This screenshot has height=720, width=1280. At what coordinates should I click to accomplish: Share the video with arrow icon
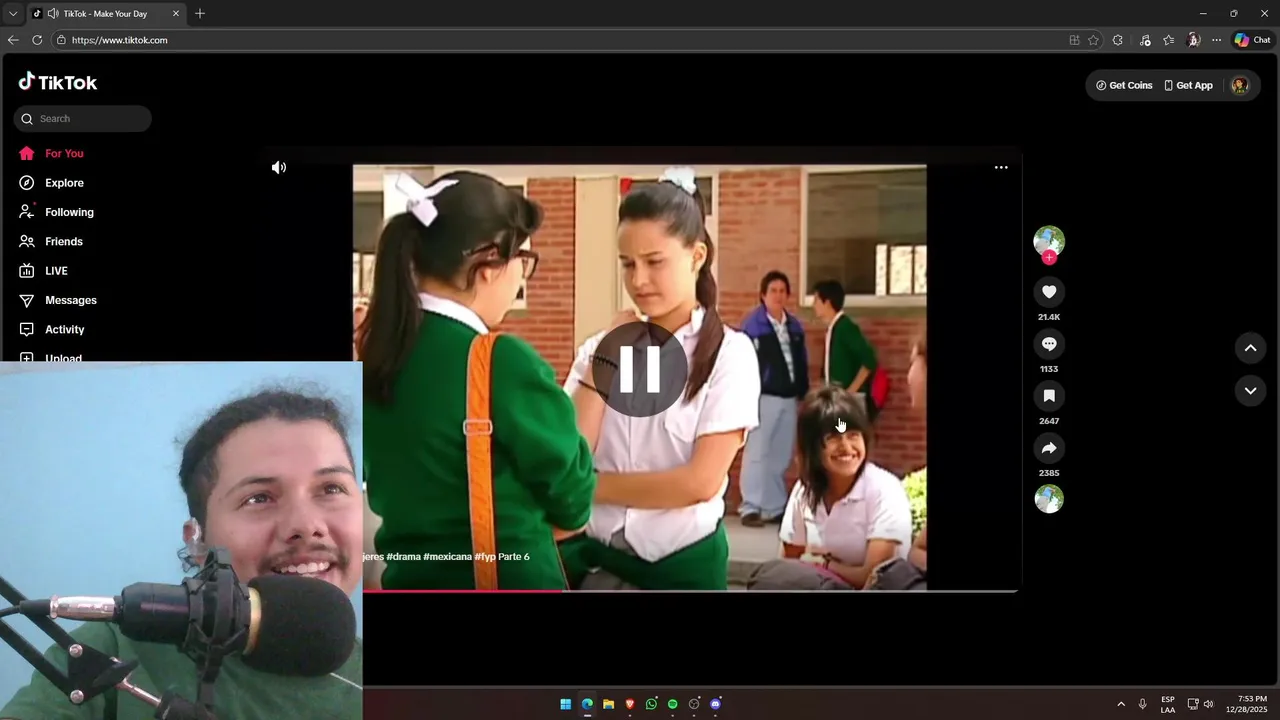1049,448
